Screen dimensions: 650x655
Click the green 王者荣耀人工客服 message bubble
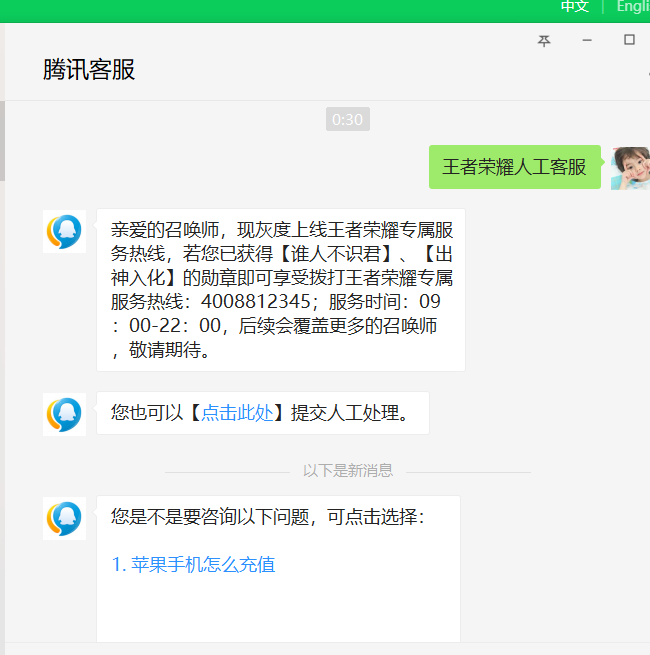point(514,167)
